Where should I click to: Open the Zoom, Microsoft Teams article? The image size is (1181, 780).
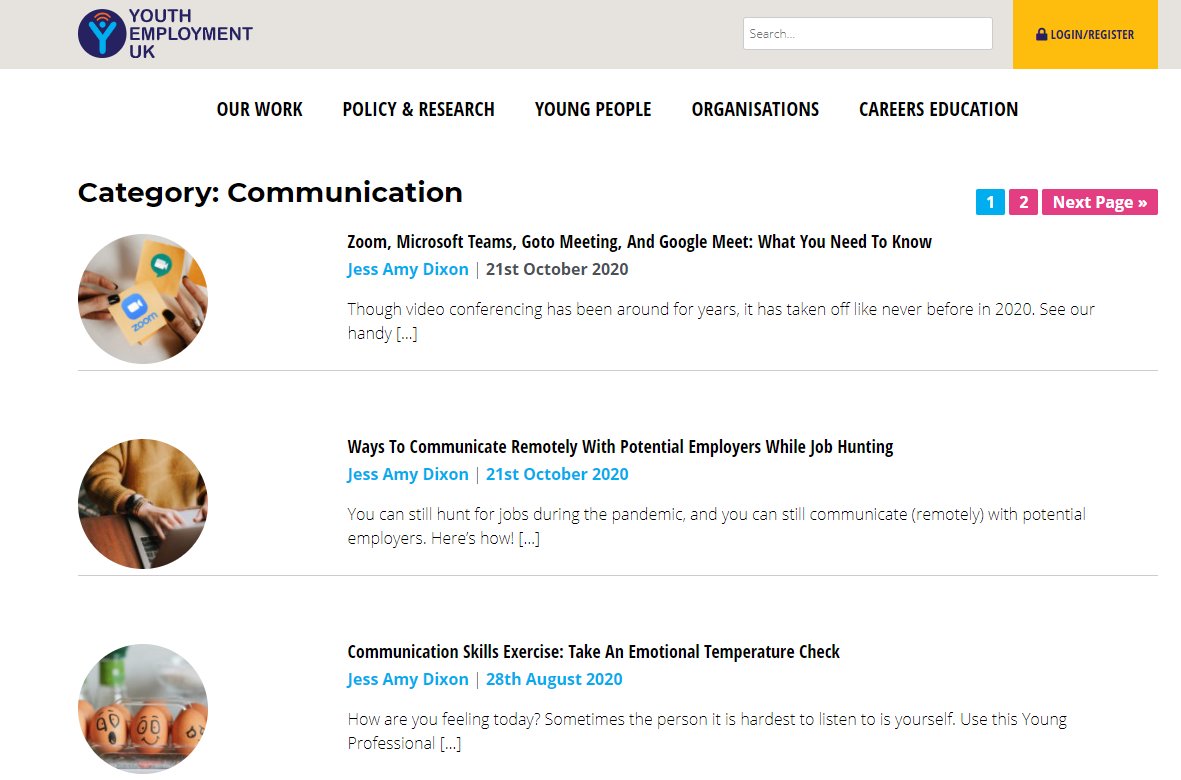[x=638, y=241]
